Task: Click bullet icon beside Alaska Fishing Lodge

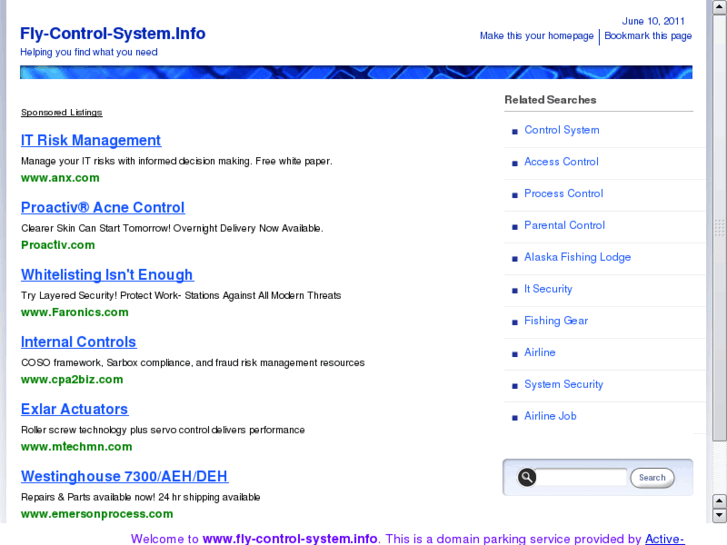Action: (515, 259)
